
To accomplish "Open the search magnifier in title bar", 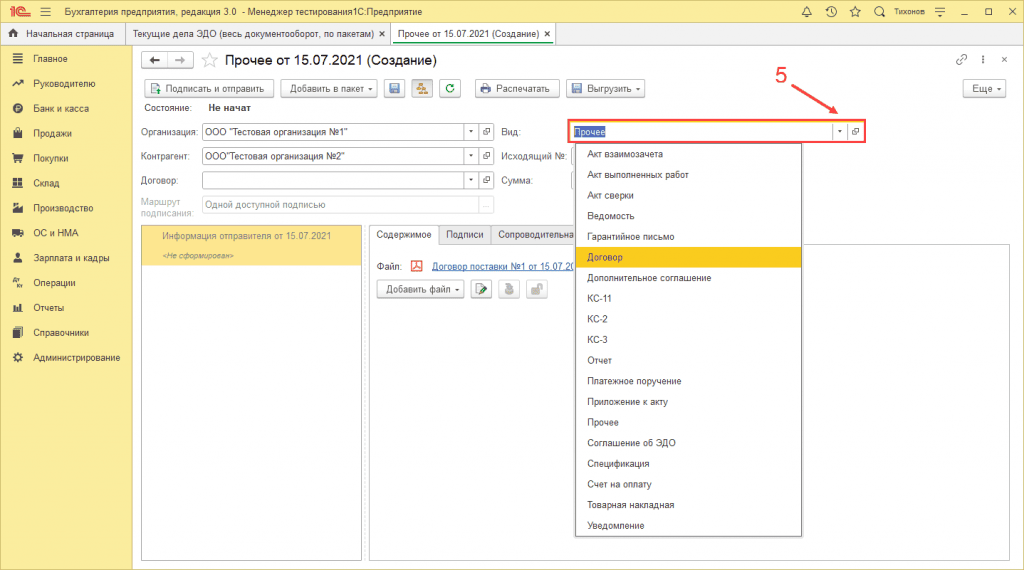I will click(879, 12).
